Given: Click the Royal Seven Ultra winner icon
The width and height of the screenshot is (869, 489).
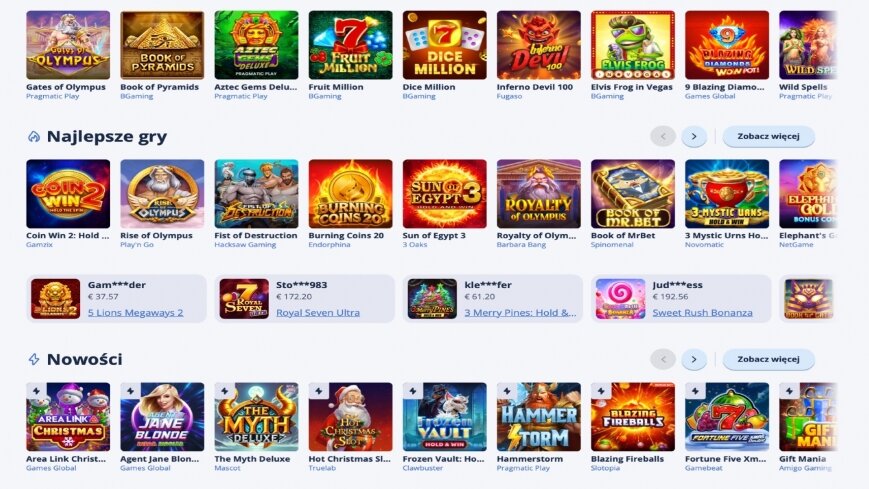Looking at the screenshot, I should coord(244,299).
